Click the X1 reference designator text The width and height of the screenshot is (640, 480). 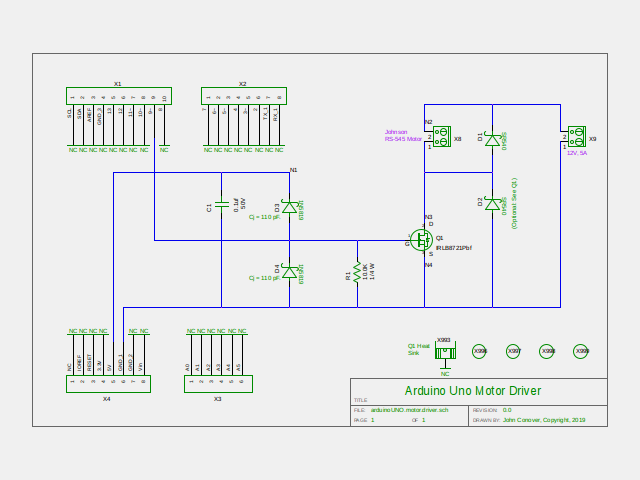point(118,84)
